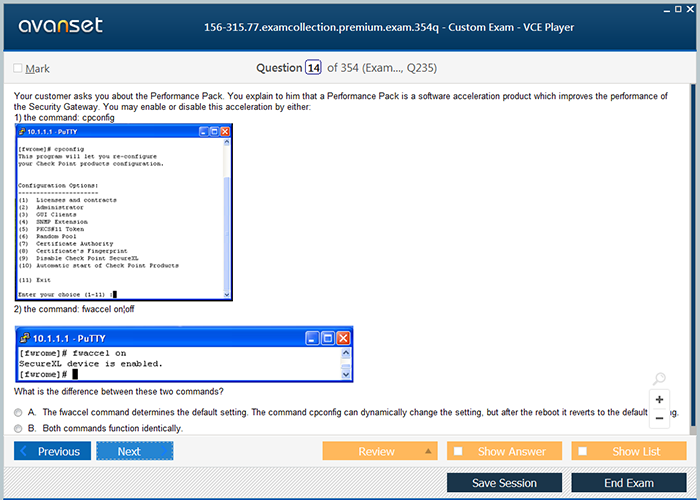The width and height of the screenshot is (700, 500).
Task: Click the question number 14 field
Action: (x=313, y=68)
